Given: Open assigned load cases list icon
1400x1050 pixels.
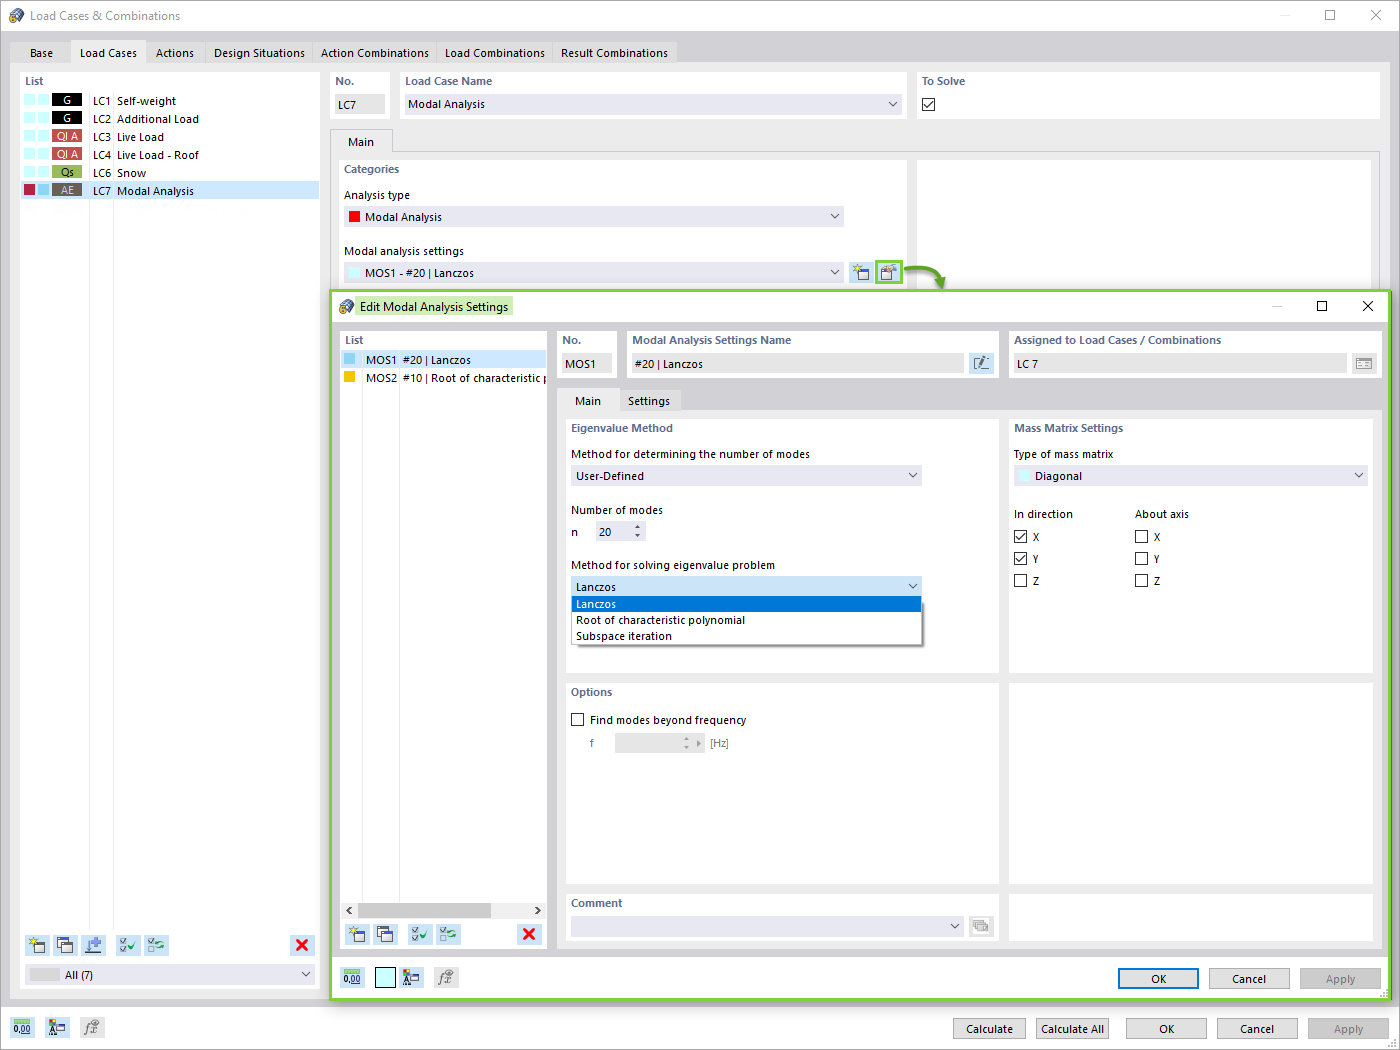Looking at the screenshot, I should [1364, 363].
